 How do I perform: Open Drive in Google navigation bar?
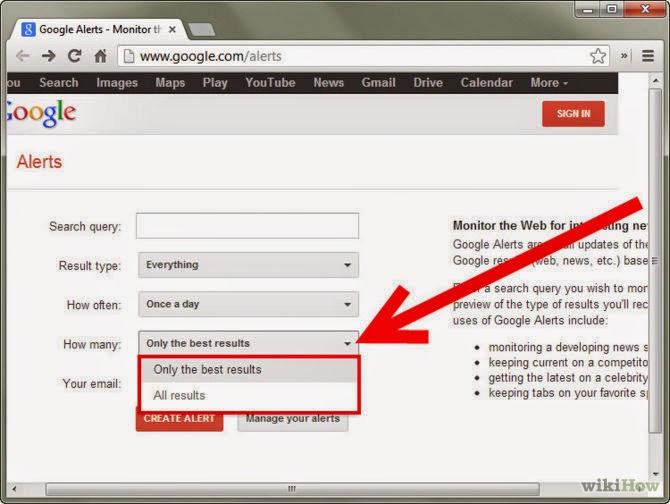pos(428,82)
